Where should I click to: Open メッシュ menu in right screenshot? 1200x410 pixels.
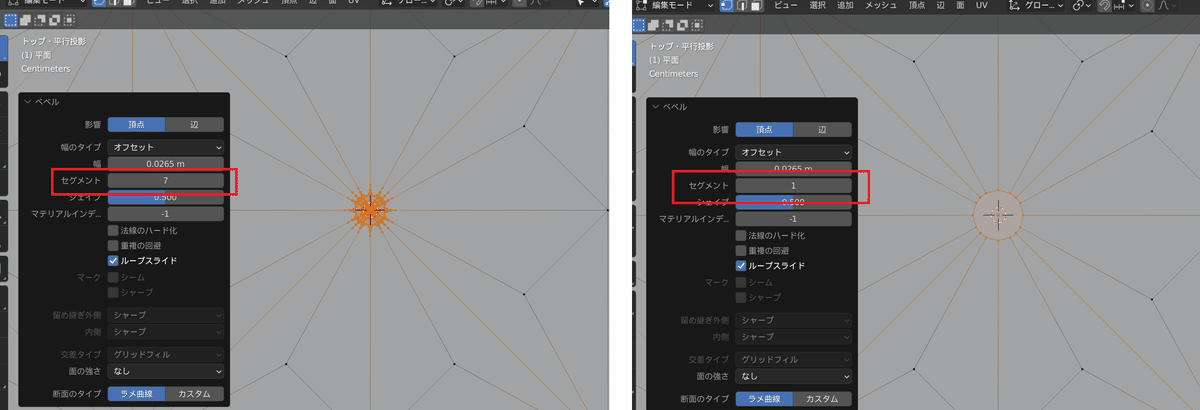tap(880, 6)
